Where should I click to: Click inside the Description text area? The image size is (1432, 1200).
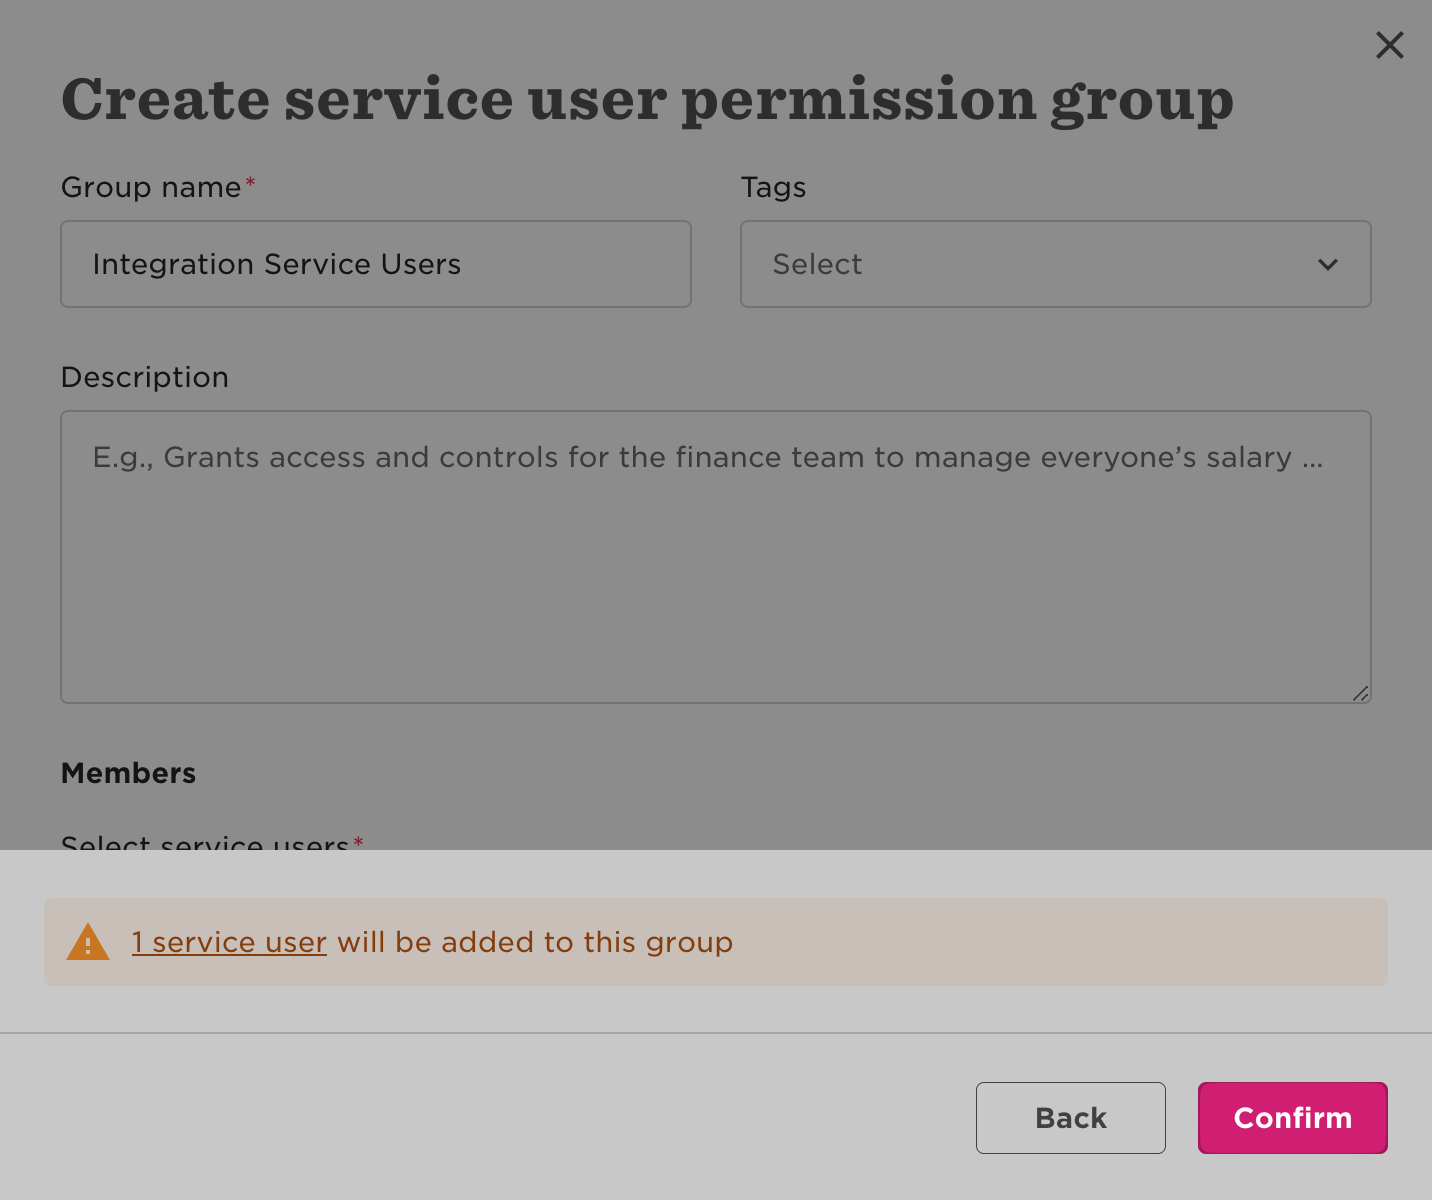(x=715, y=570)
